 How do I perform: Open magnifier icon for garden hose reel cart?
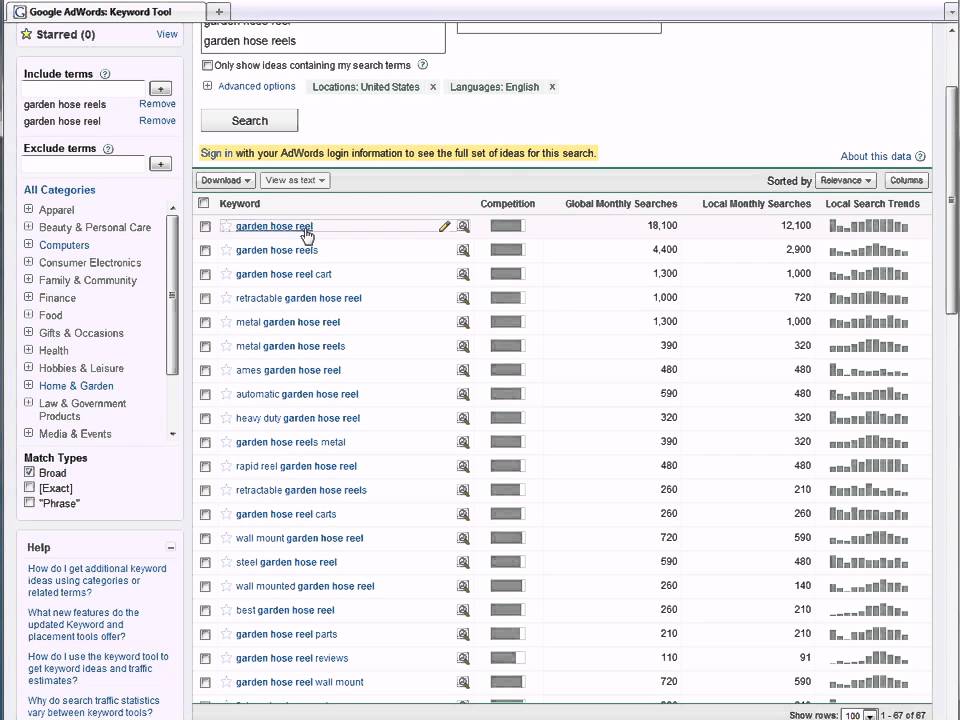point(463,274)
